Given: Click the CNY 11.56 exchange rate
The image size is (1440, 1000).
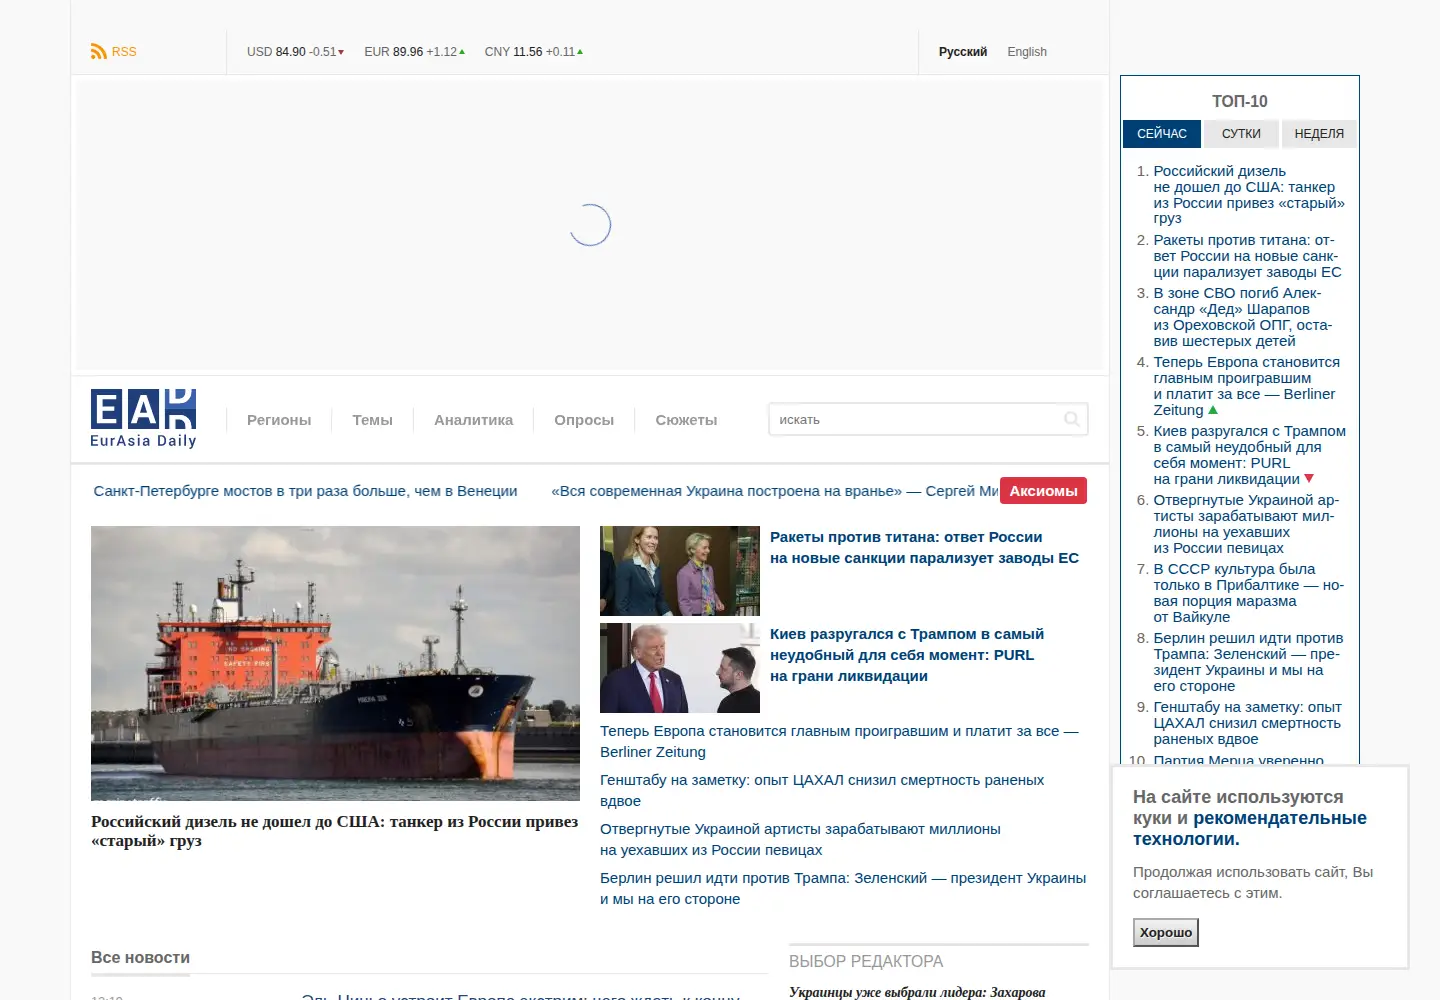Looking at the screenshot, I should pos(534,52).
